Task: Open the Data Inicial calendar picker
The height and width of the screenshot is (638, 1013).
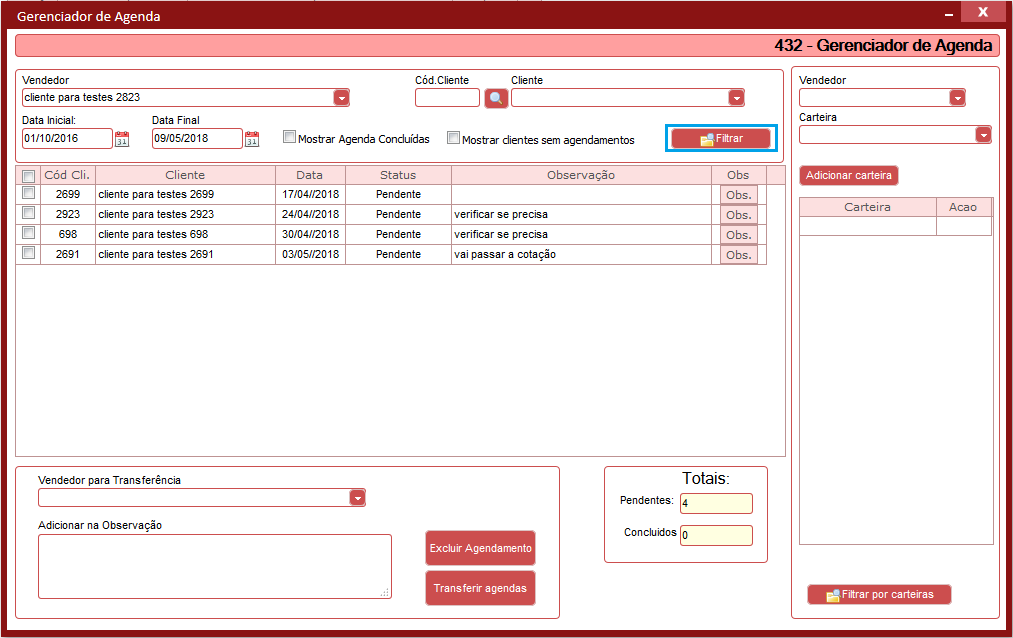Action: 122,139
